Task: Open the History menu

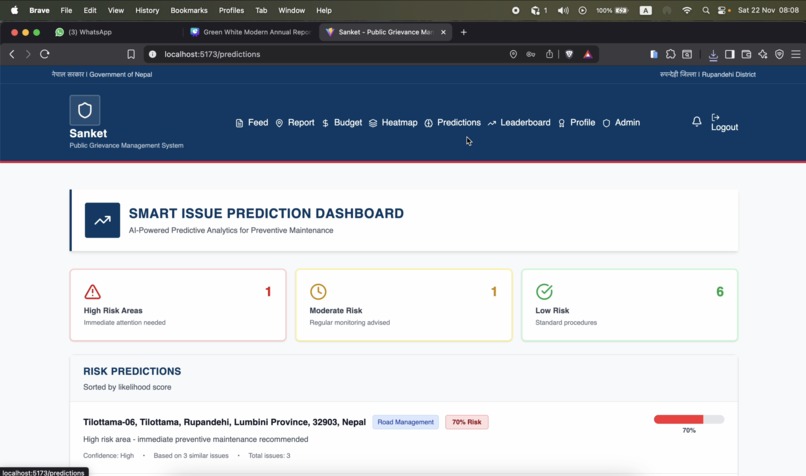Action: pyautogui.click(x=147, y=10)
